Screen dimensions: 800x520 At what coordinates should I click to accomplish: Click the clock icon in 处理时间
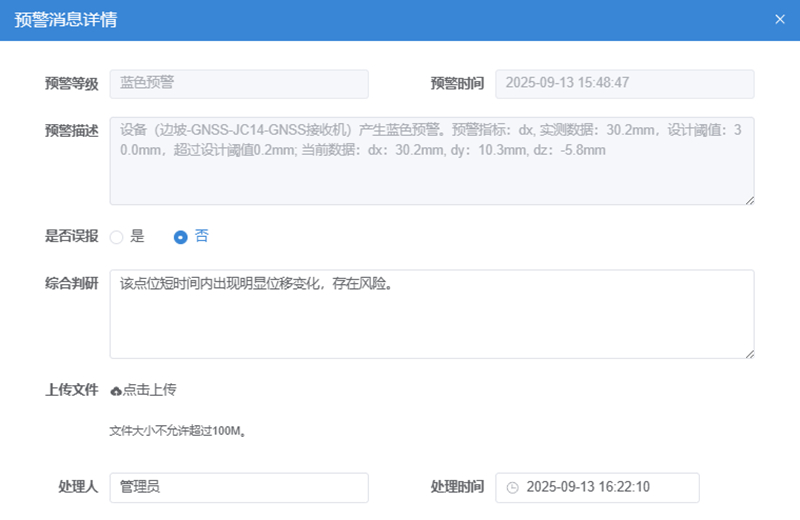point(513,487)
